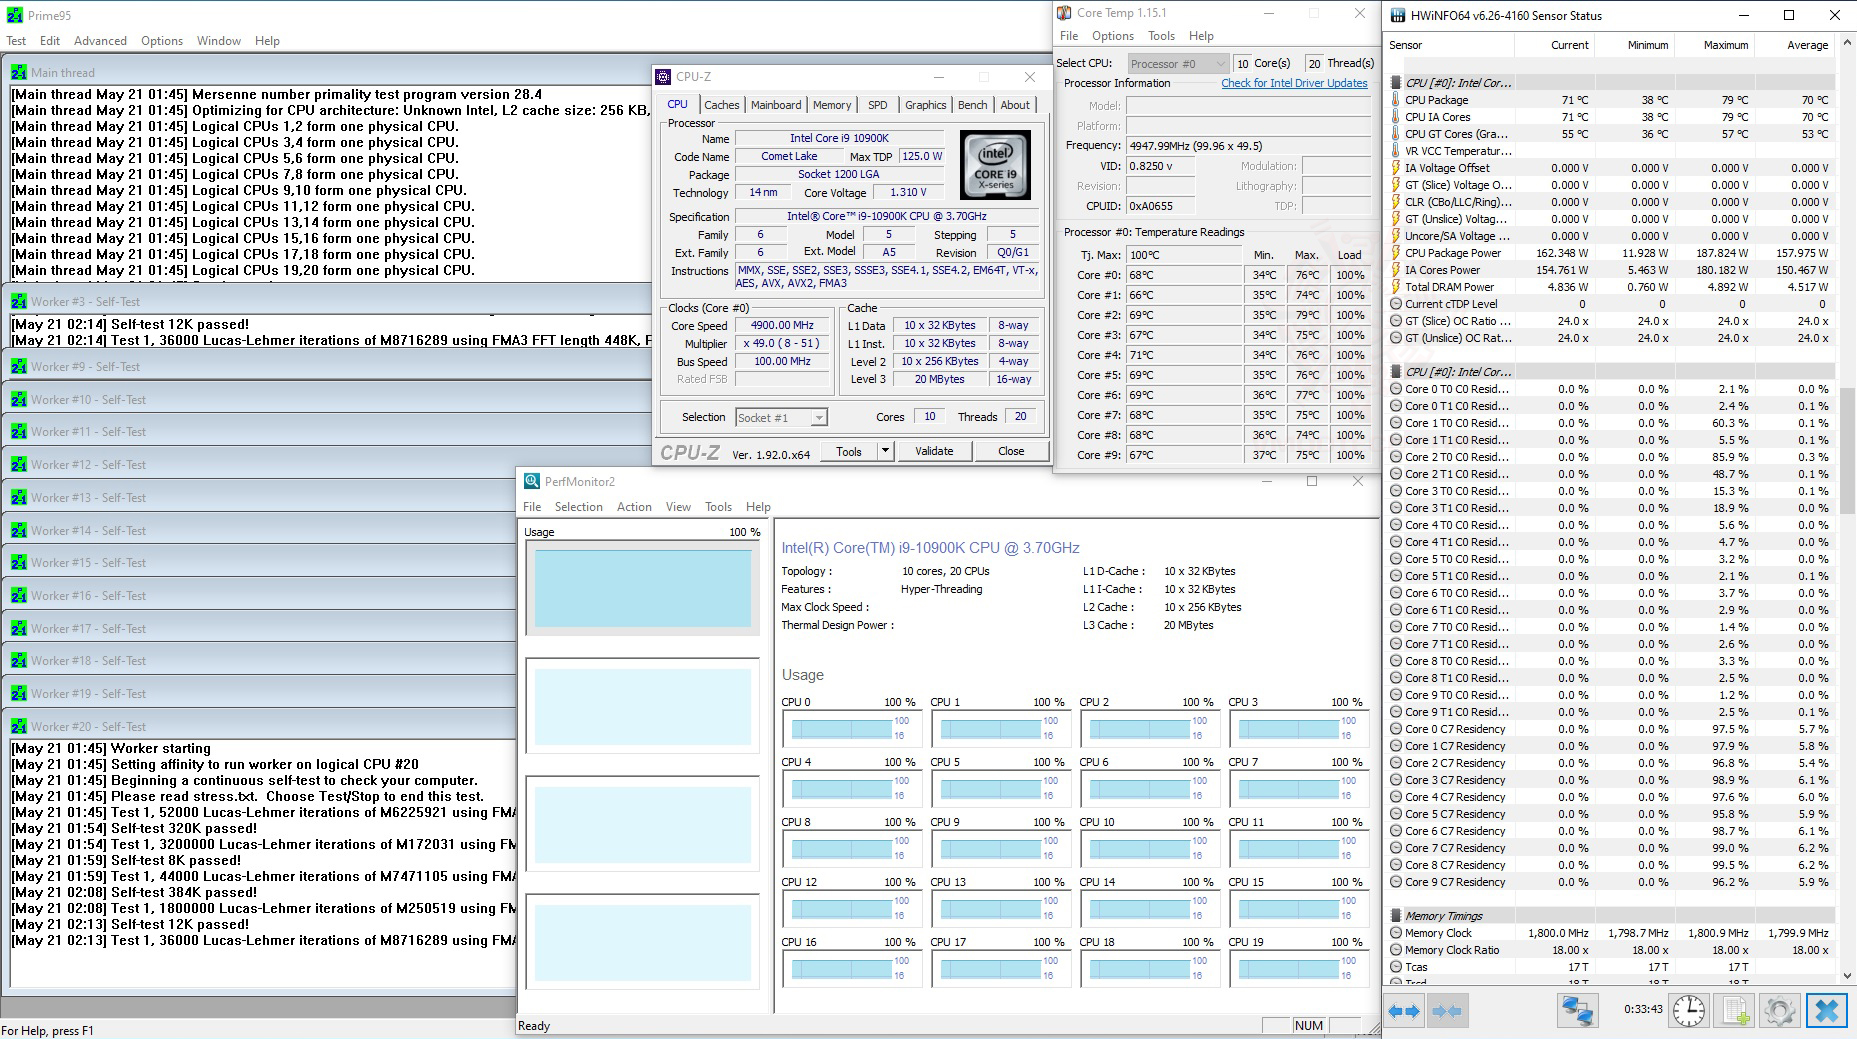Click the HWiNFO collapse columns arrows icon
Viewport: 1857px width, 1039px height.
pyautogui.click(x=1446, y=1011)
